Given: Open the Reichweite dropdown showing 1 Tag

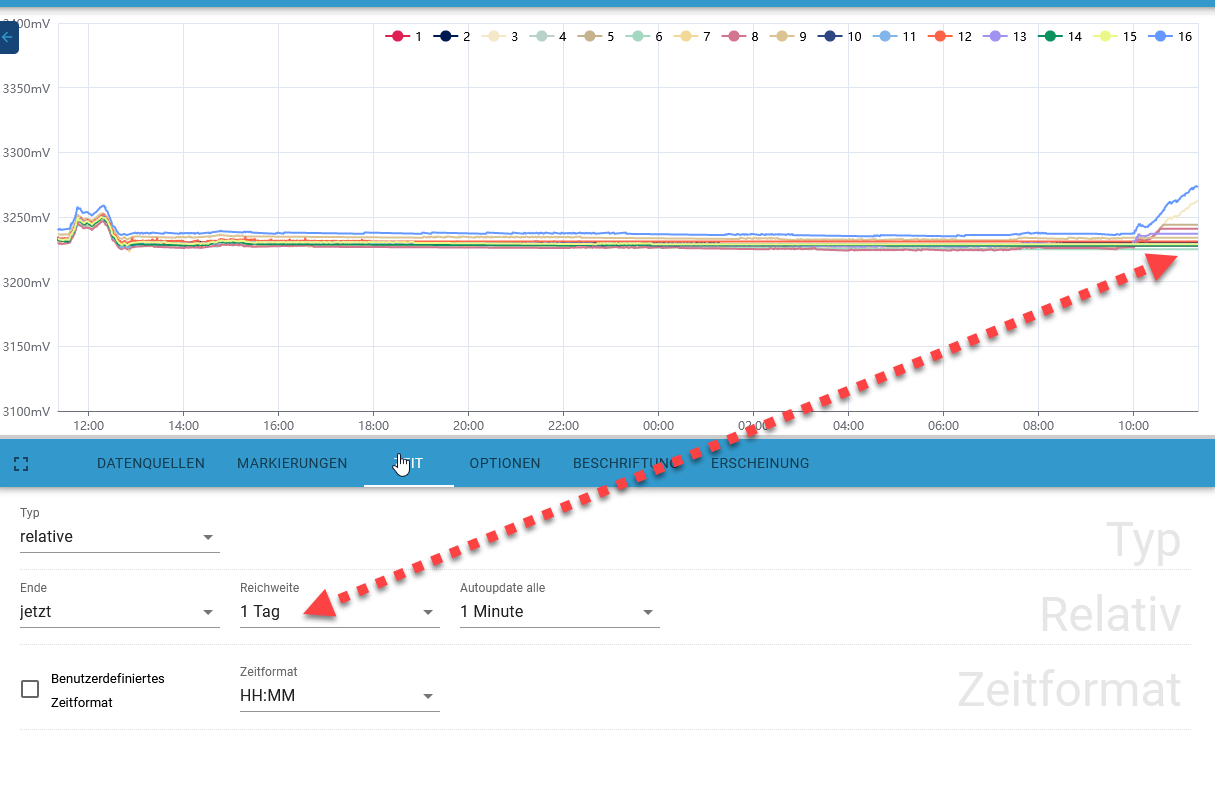Looking at the screenshot, I should 340,612.
